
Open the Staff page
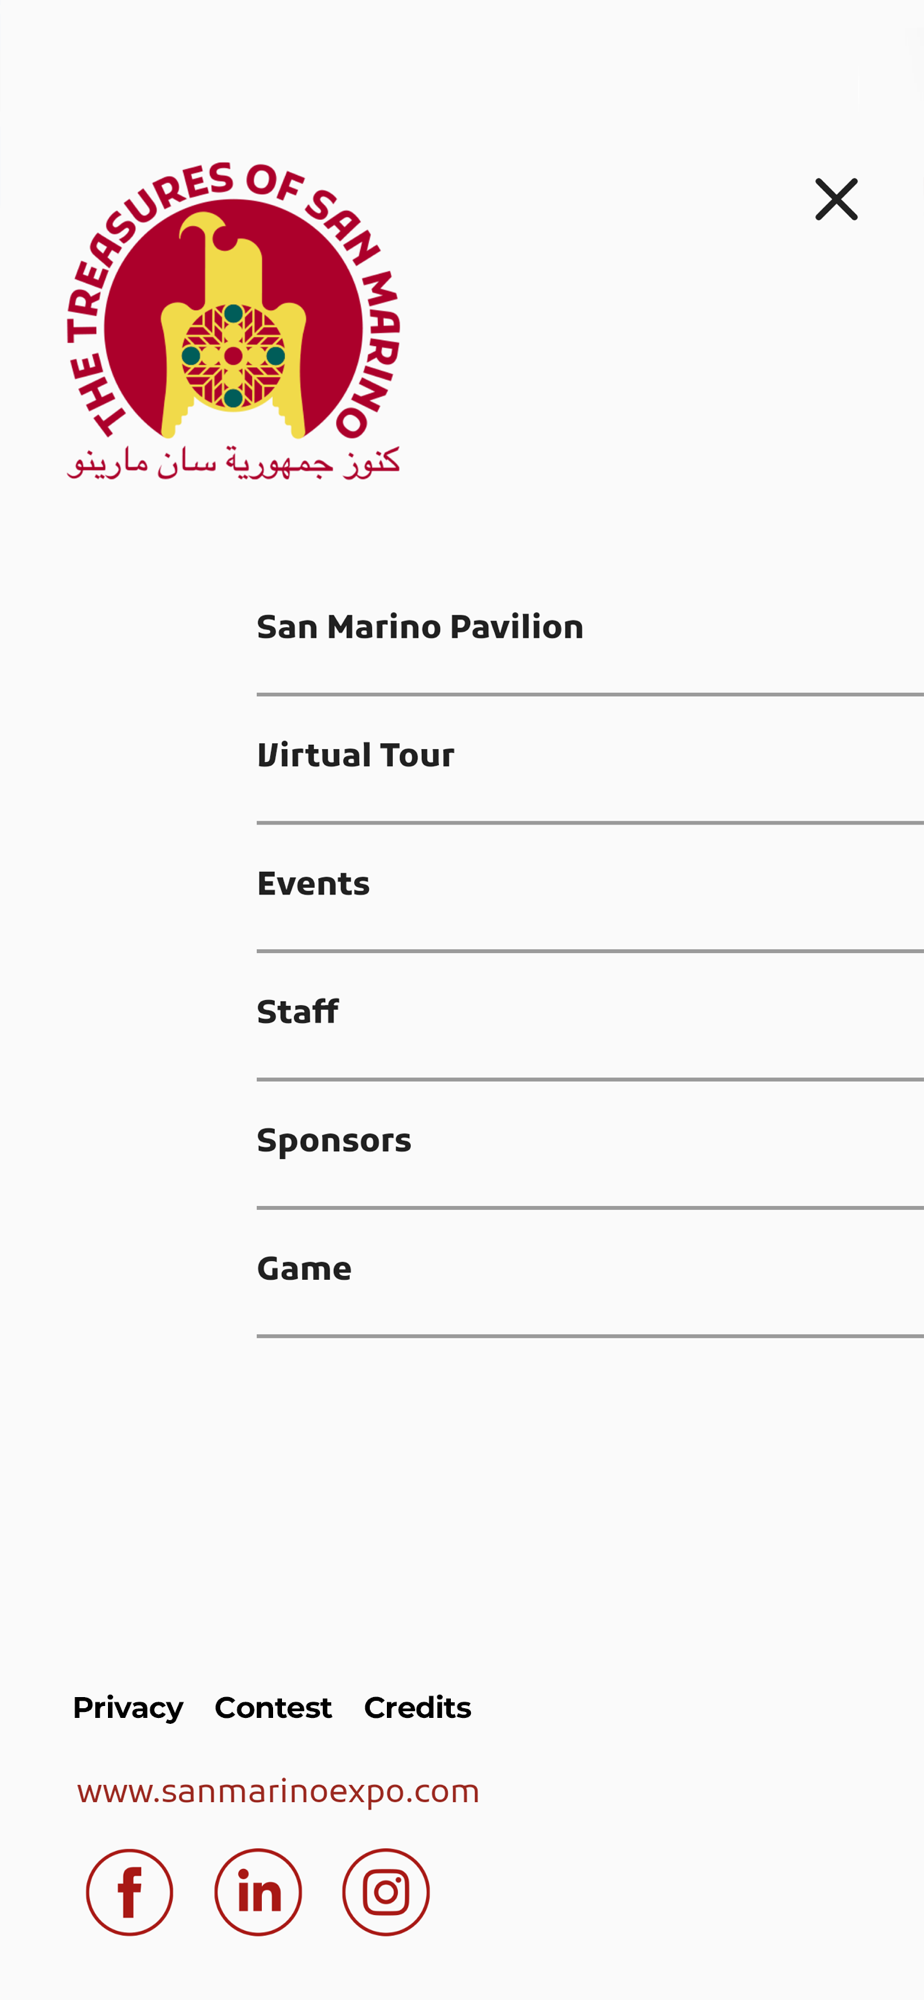[590, 1013]
